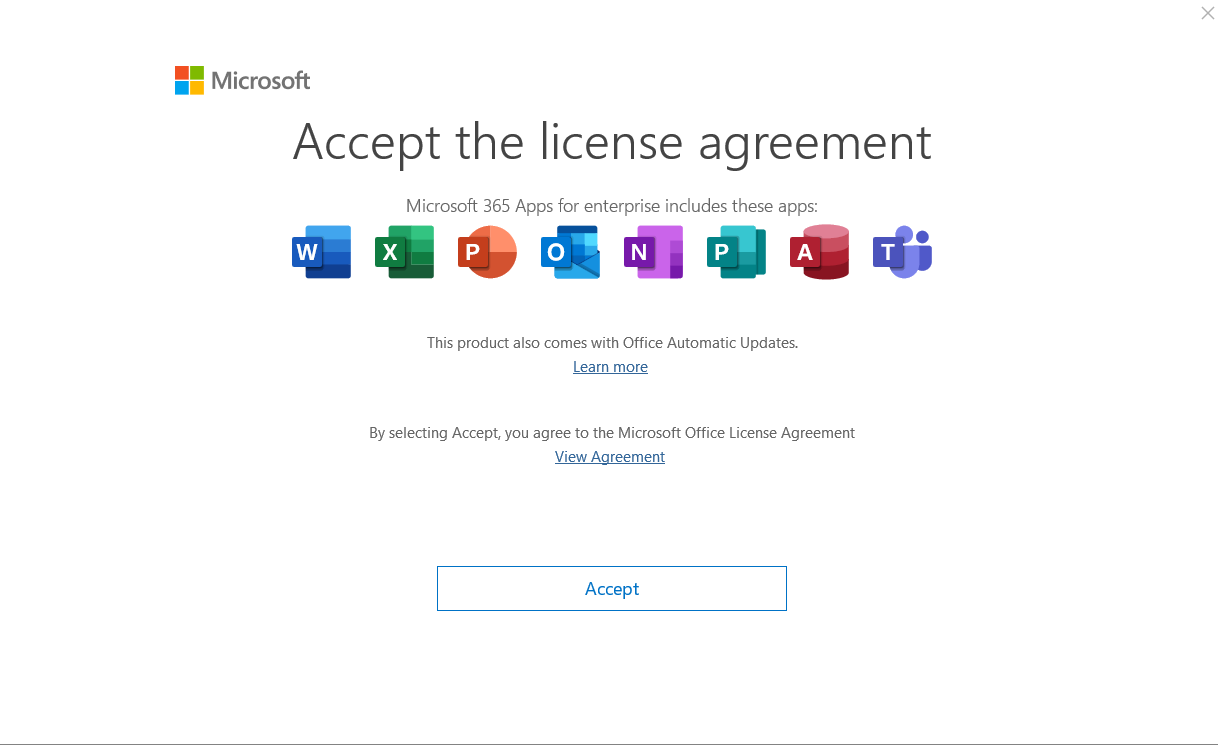Click the Word app icon
This screenshot has height=745, width=1218.
[x=321, y=252]
